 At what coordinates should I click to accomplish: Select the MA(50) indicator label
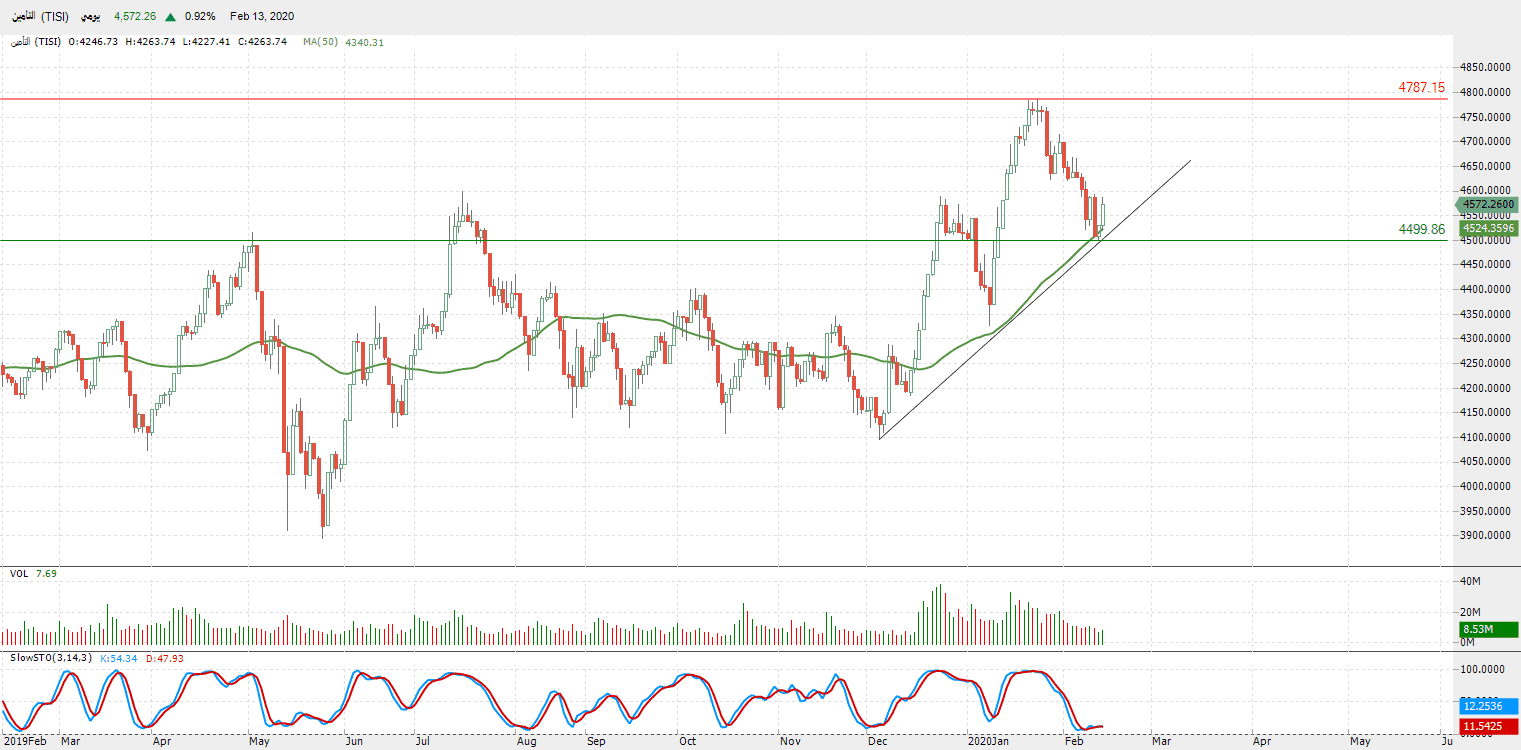click(x=321, y=42)
